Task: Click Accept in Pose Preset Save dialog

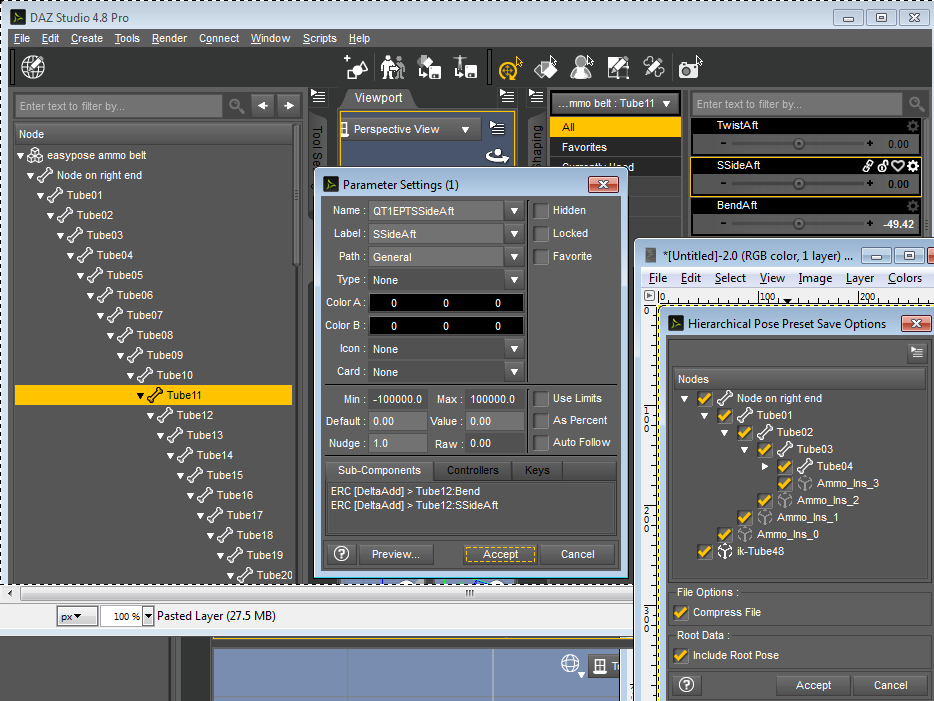Action: tap(813, 686)
